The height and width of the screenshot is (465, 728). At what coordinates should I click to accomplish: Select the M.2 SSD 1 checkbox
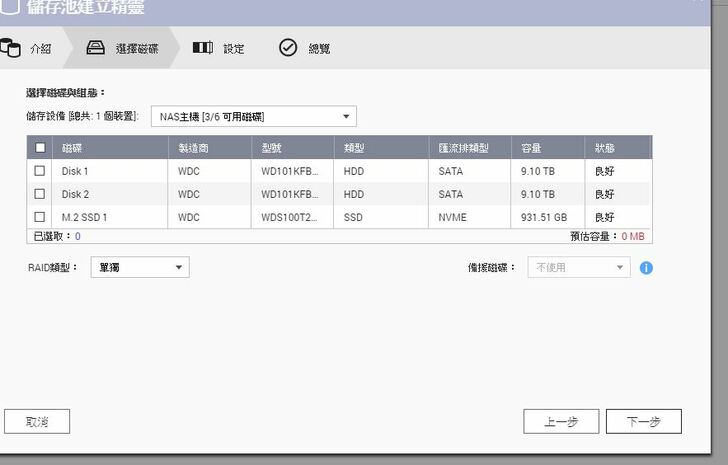[40, 217]
